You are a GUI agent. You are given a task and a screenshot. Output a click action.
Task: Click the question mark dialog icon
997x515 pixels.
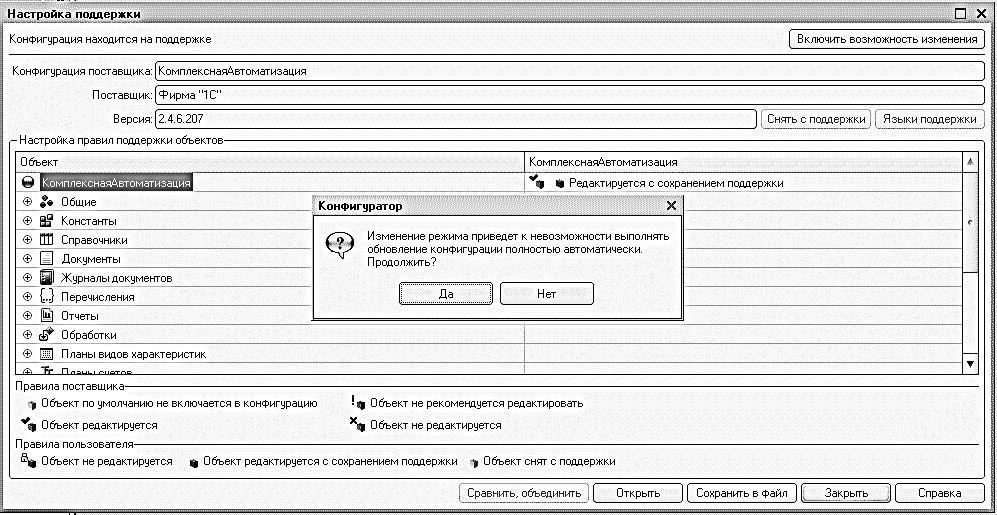click(x=338, y=245)
